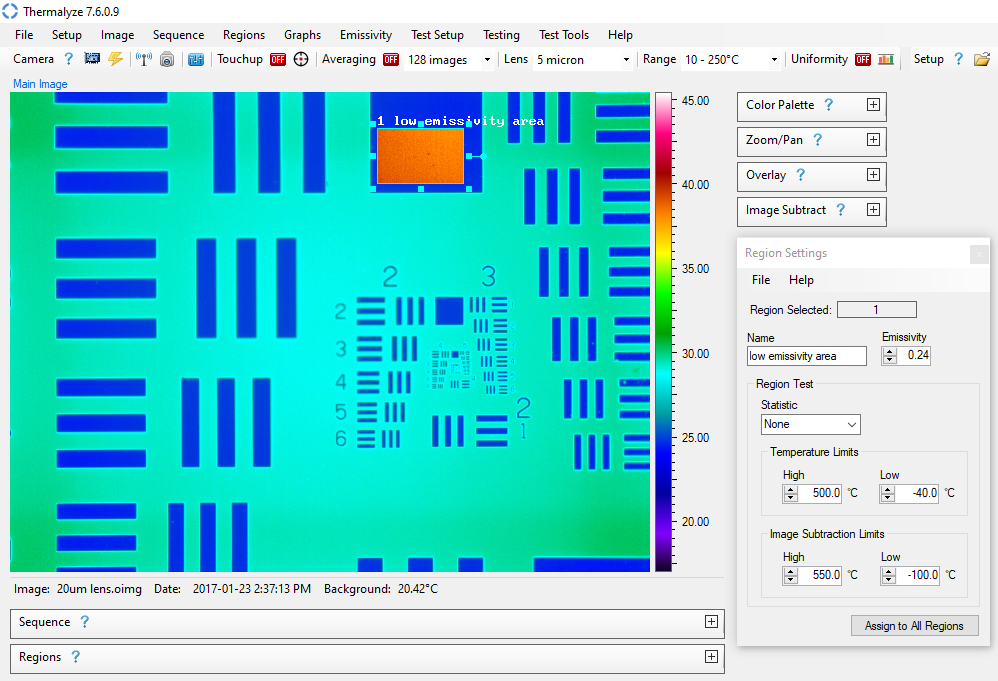998x681 pixels.
Task: Click the Assign to All Regions button
Action: click(914, 626)
